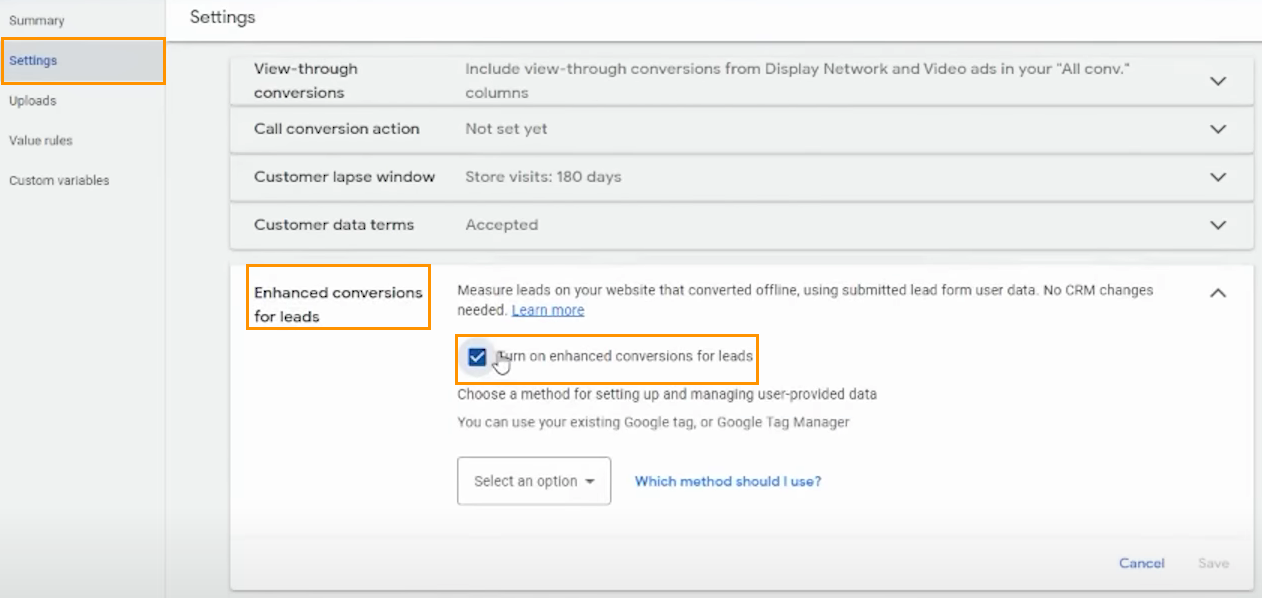
Task: Uncheck Turn on enhanced conversions for leads
Action: coord(477,356)
